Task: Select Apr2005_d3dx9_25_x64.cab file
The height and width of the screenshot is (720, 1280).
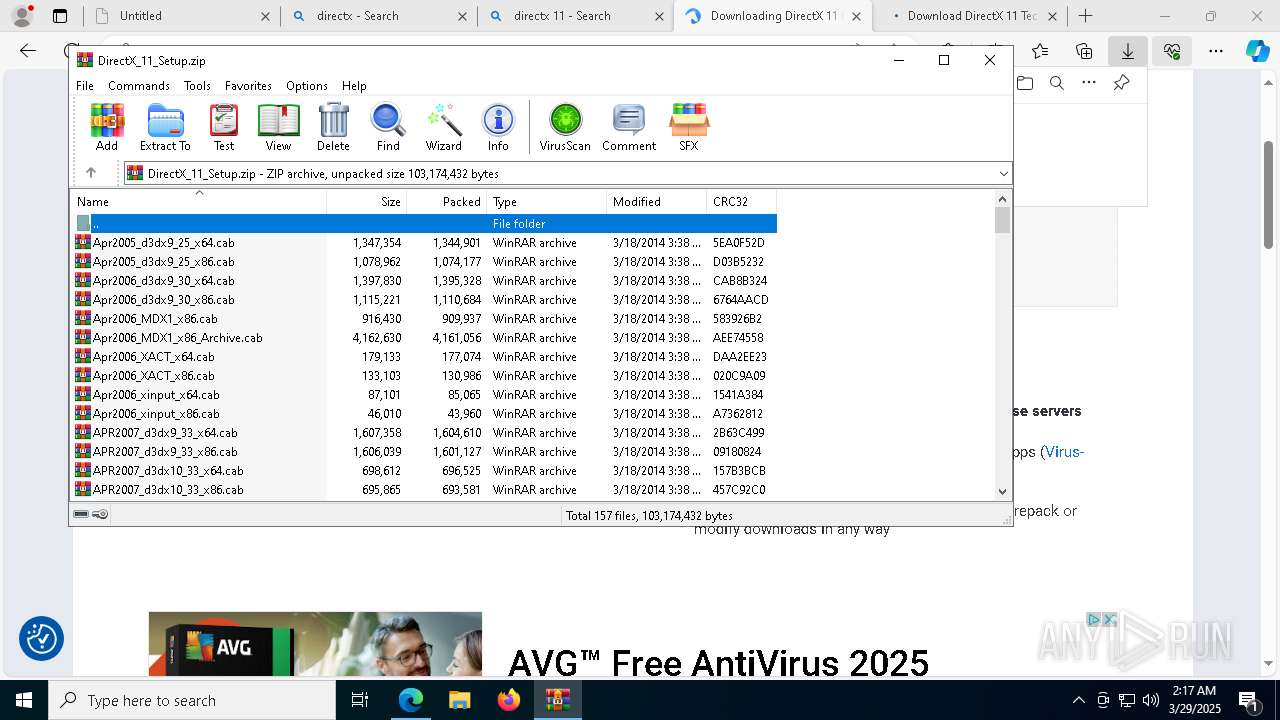Action: tap(424, 243)
